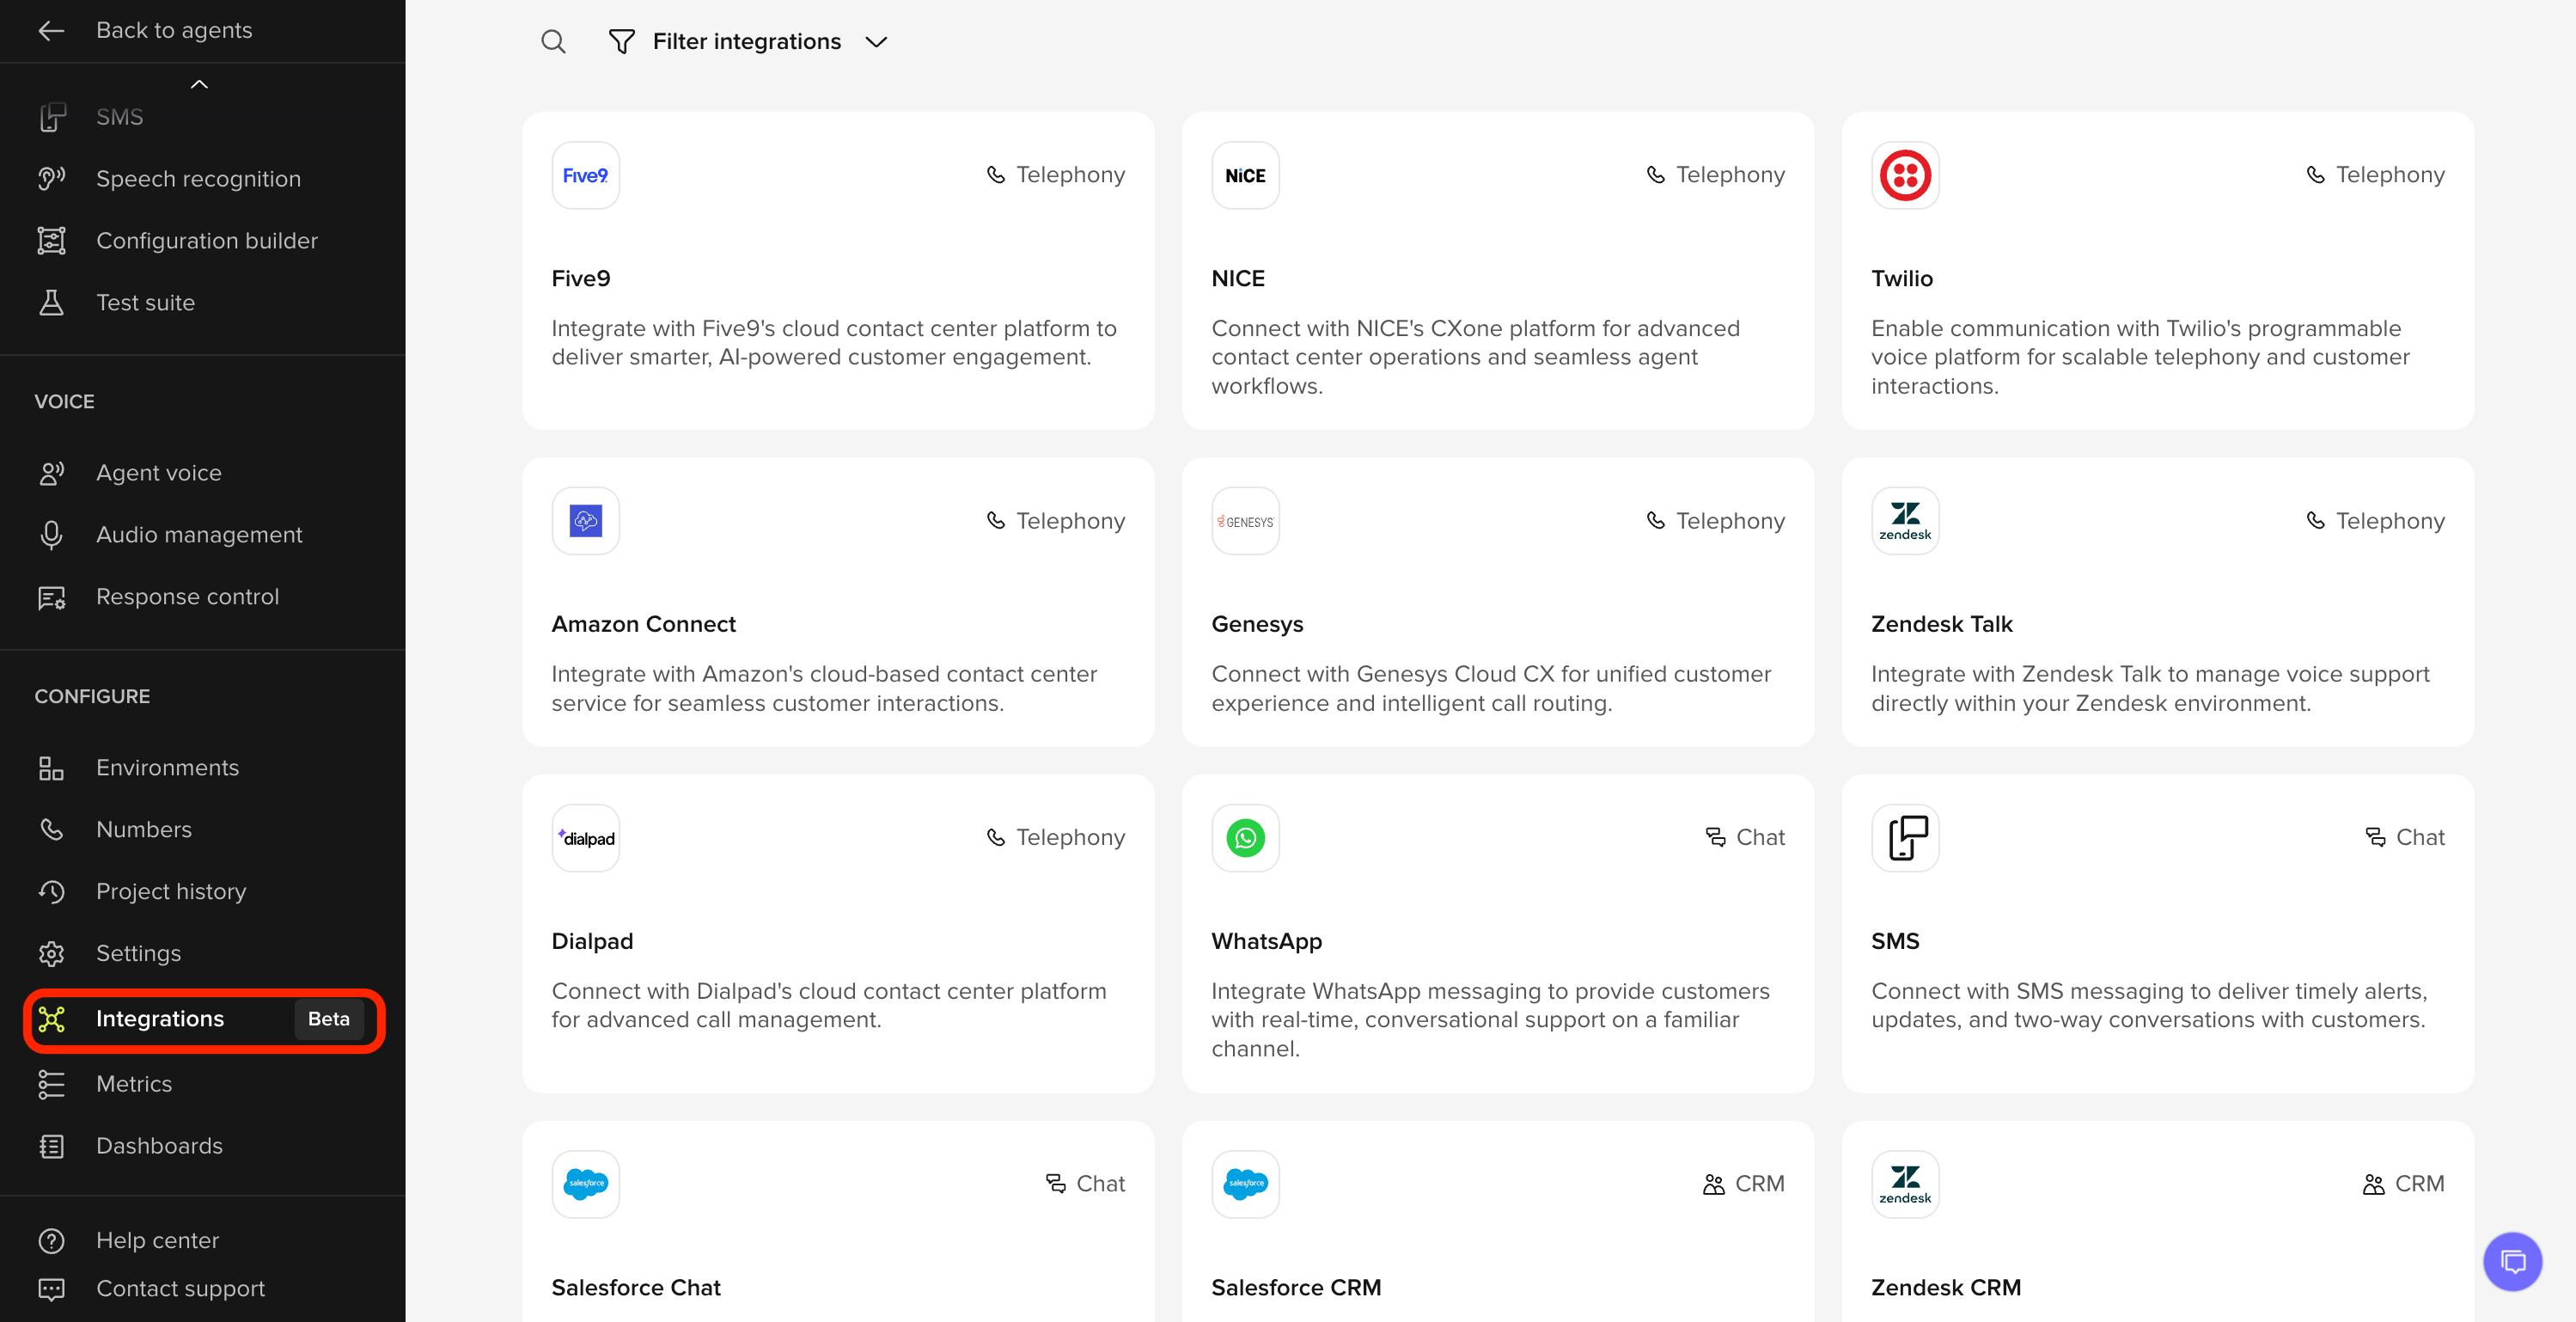Click the Project history clock icon
2576x1322 pixels.
(x=51, y=892)
